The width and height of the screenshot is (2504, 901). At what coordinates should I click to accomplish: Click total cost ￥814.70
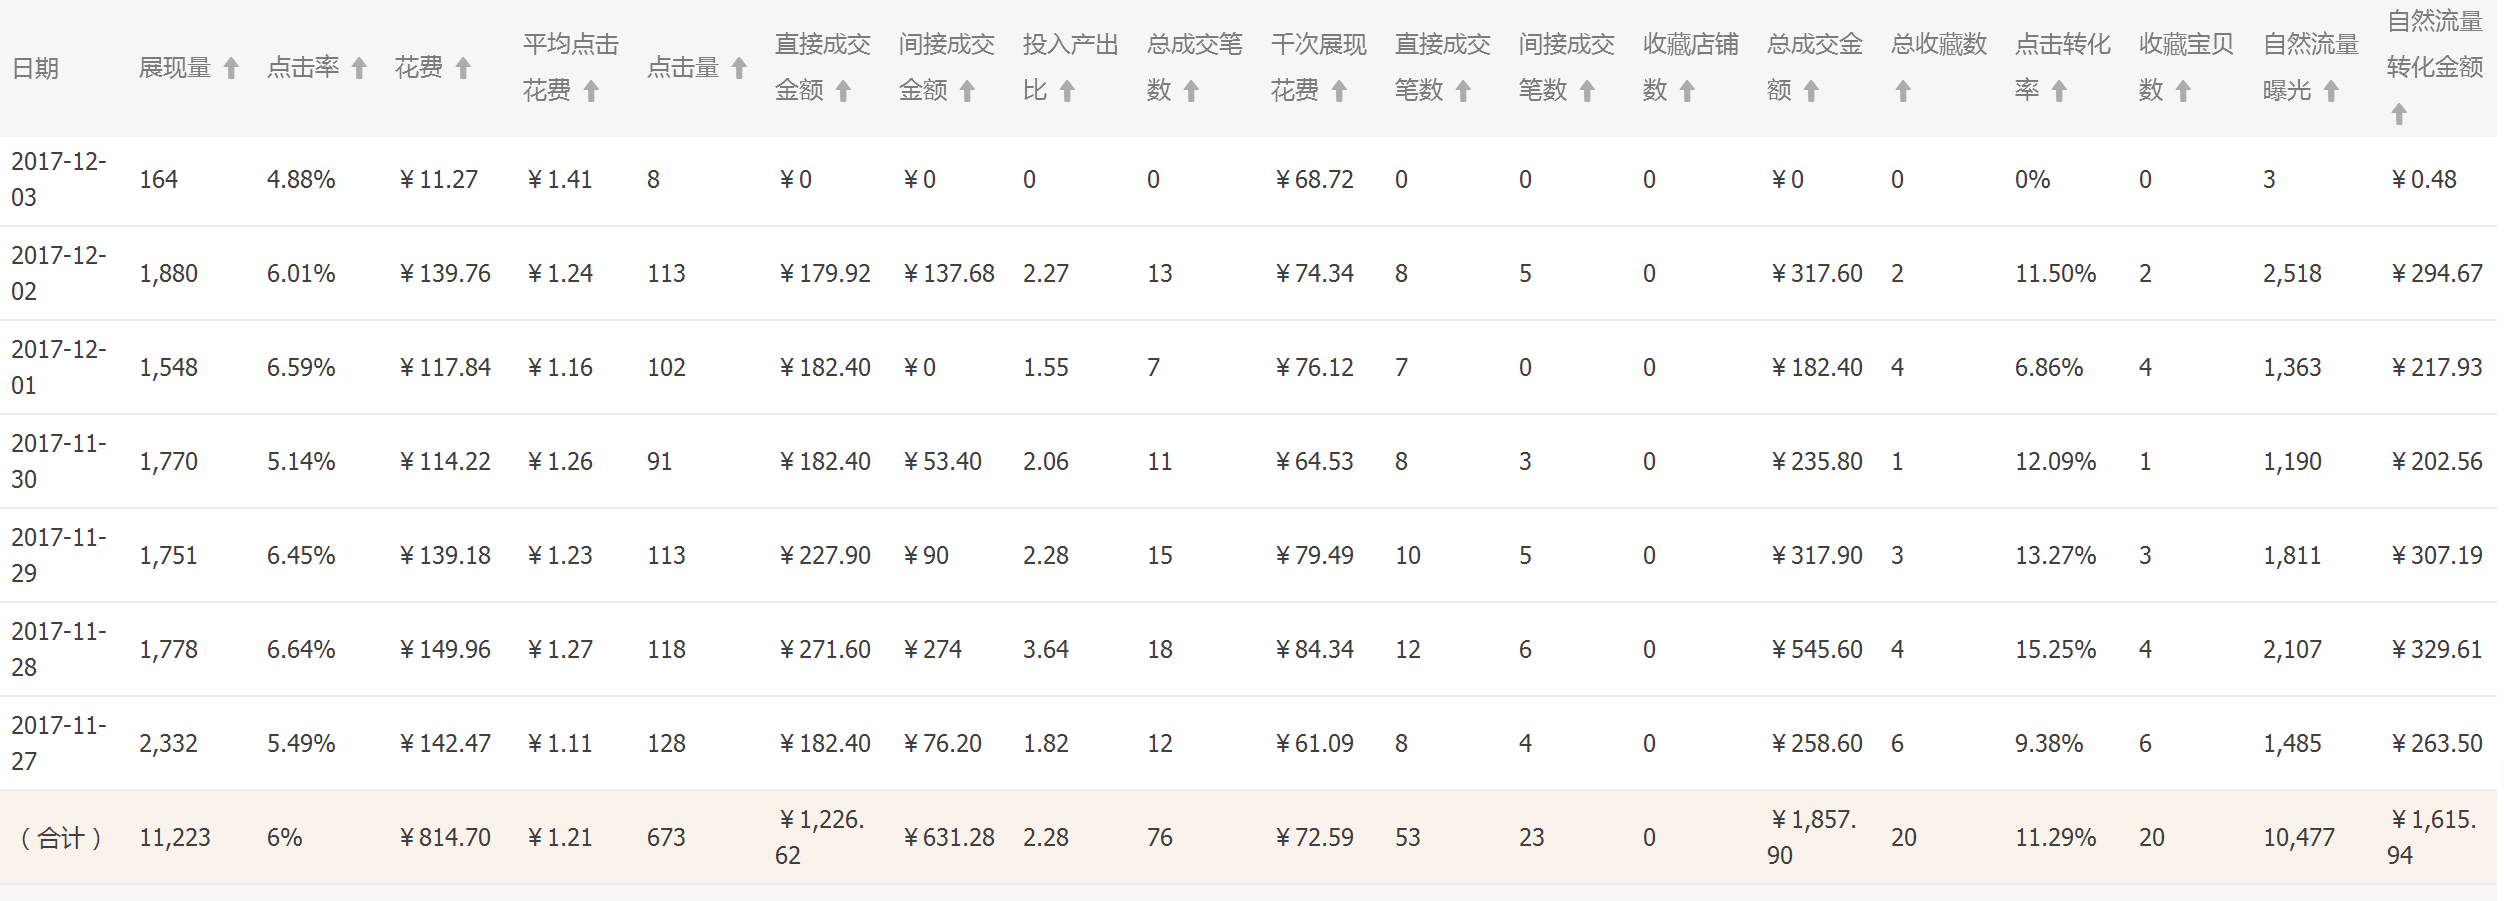point(444,837)
